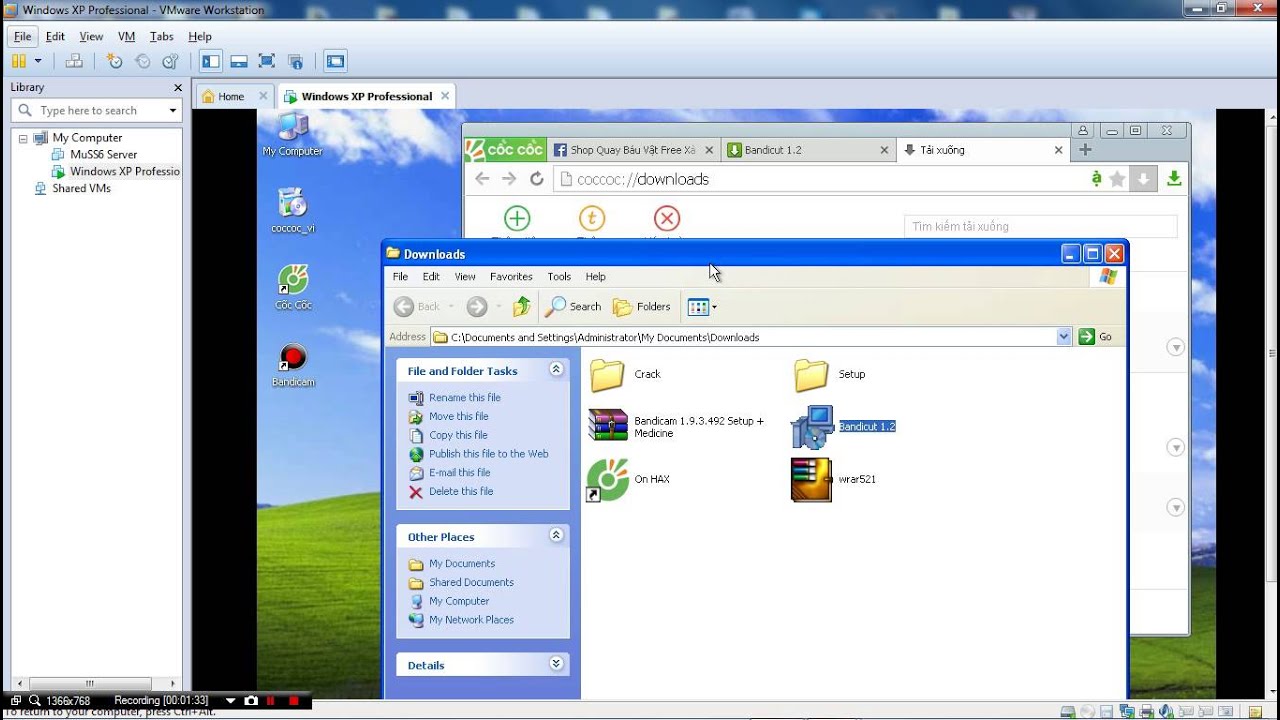Open VMware Help menu
Viewport: 1280px width, 720px height.
pyautogui.click(x=200, y=36)
